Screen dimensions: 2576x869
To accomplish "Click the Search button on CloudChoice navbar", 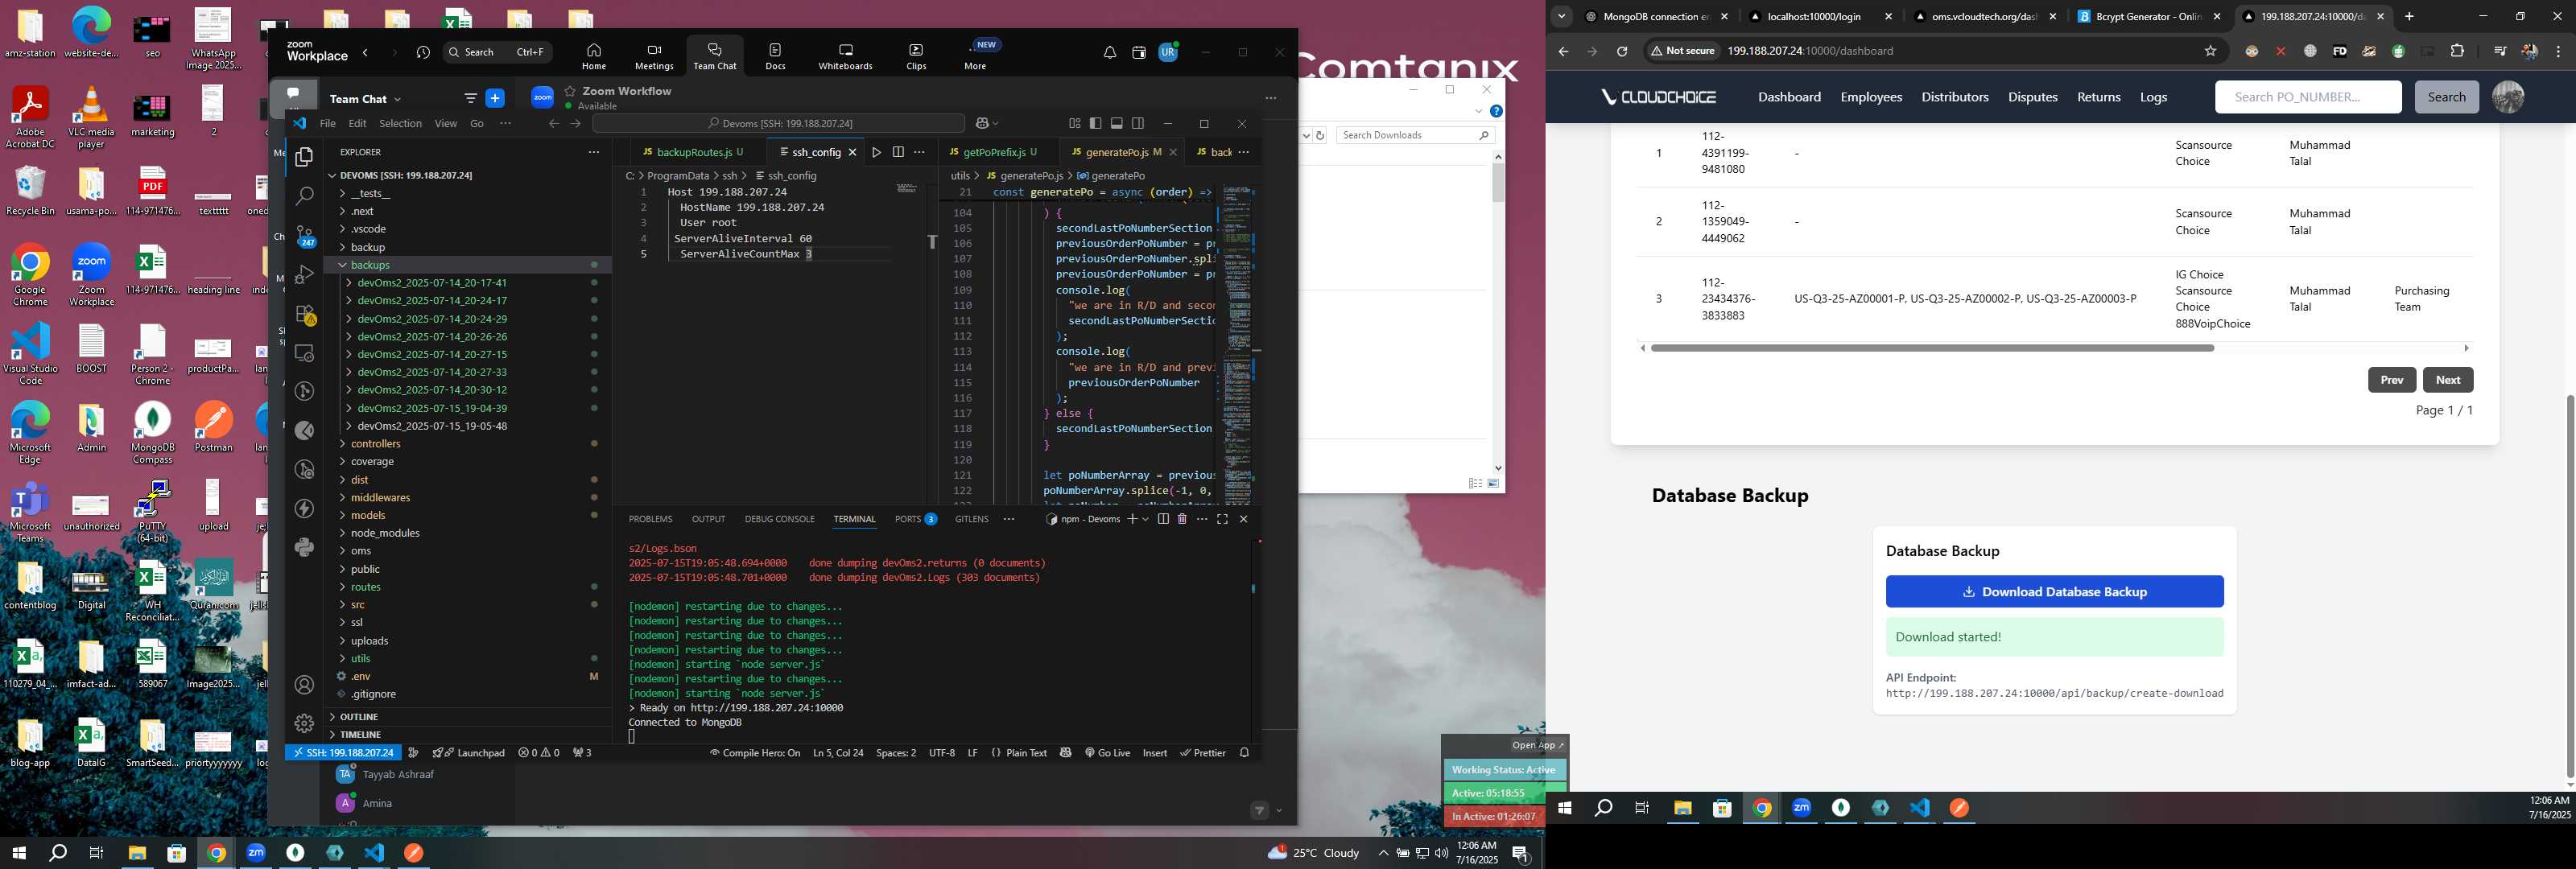I will pyautogui.click(x=2446, y=97).
